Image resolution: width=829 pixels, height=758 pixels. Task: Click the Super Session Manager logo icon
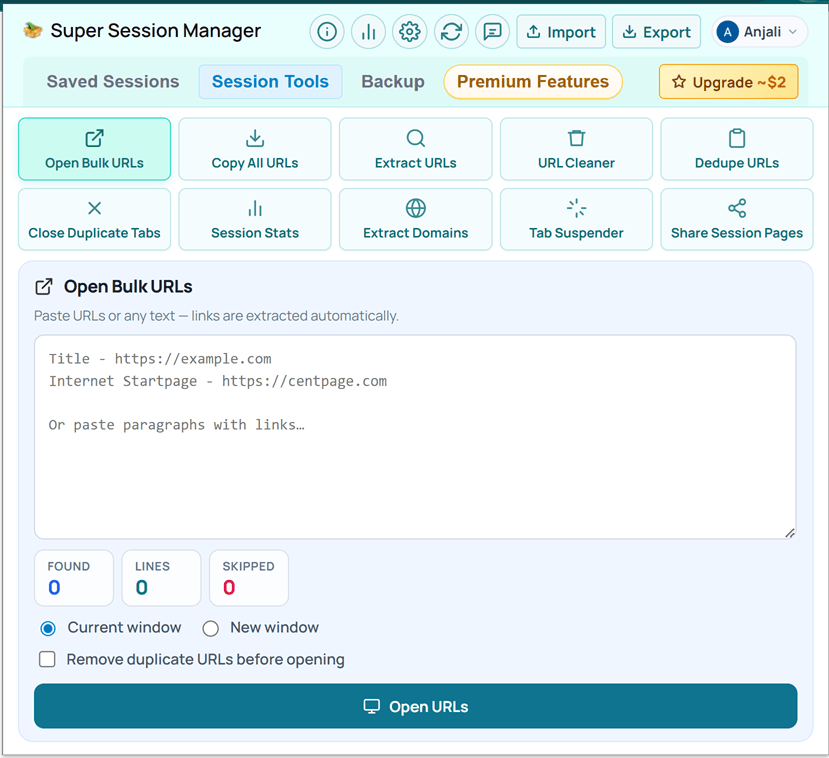click(32, 31)
